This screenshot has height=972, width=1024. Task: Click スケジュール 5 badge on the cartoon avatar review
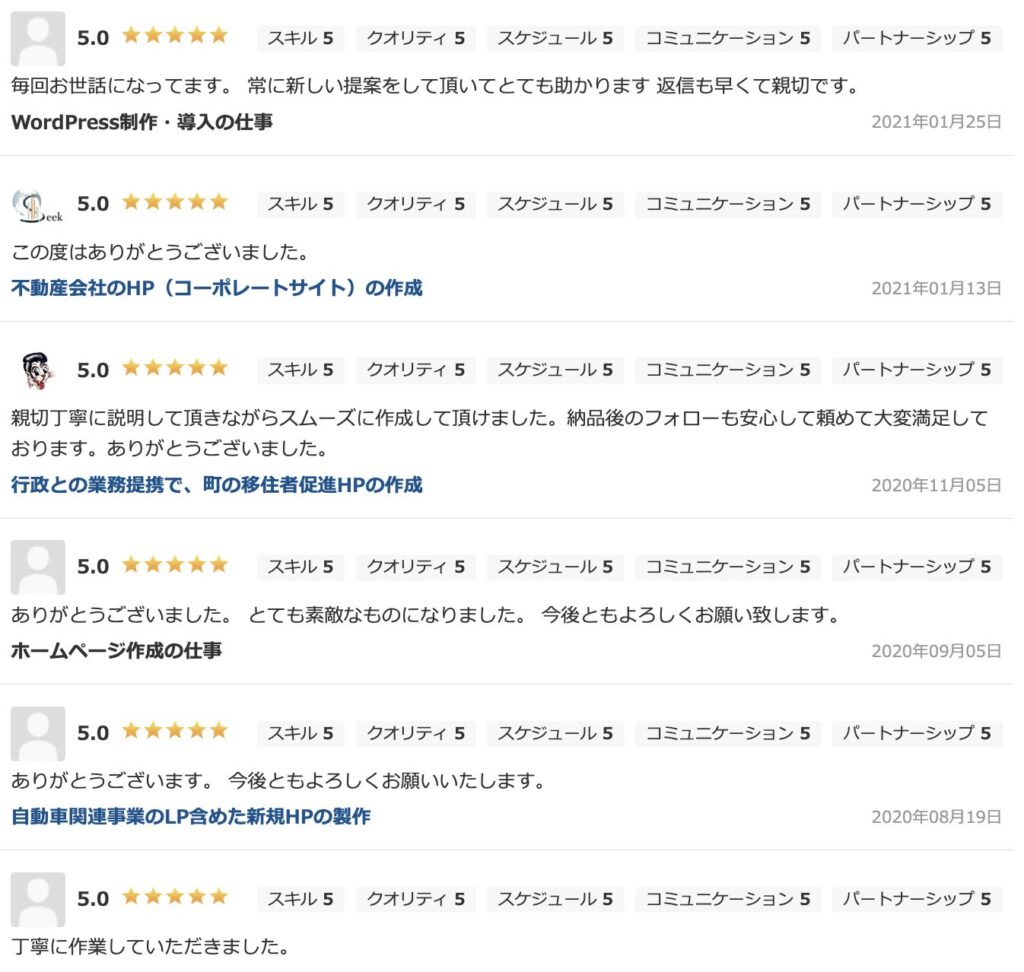(x=555, y=370)
